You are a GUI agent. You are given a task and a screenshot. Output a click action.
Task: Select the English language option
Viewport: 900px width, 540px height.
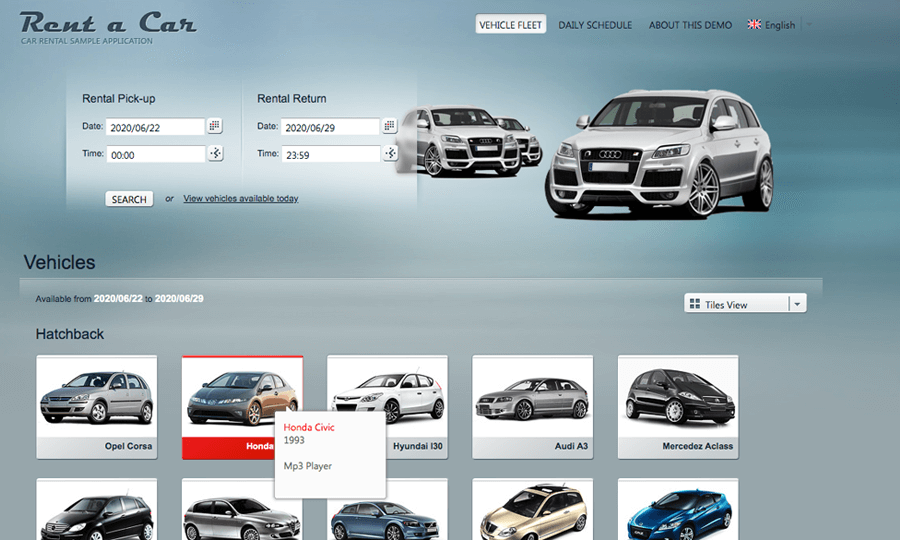point(779,25)
